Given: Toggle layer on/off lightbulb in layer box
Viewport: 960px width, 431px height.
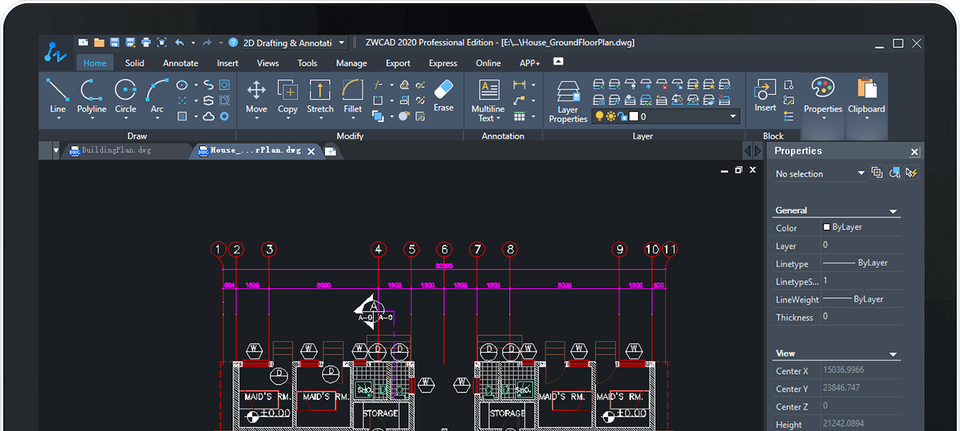Looking at the screenshot, I should [599, 116].
